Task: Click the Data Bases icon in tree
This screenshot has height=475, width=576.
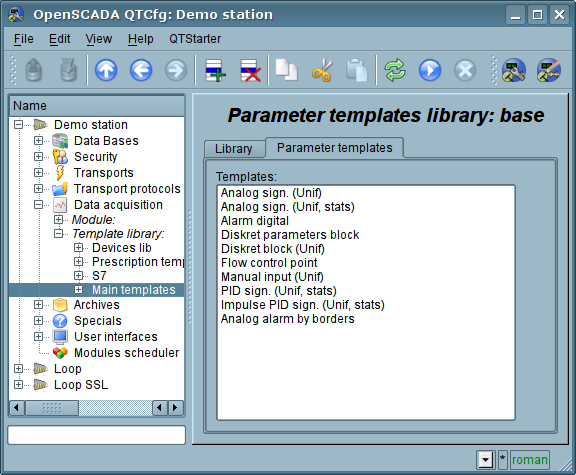Action: pyautogui.click(x=60, y=141)
